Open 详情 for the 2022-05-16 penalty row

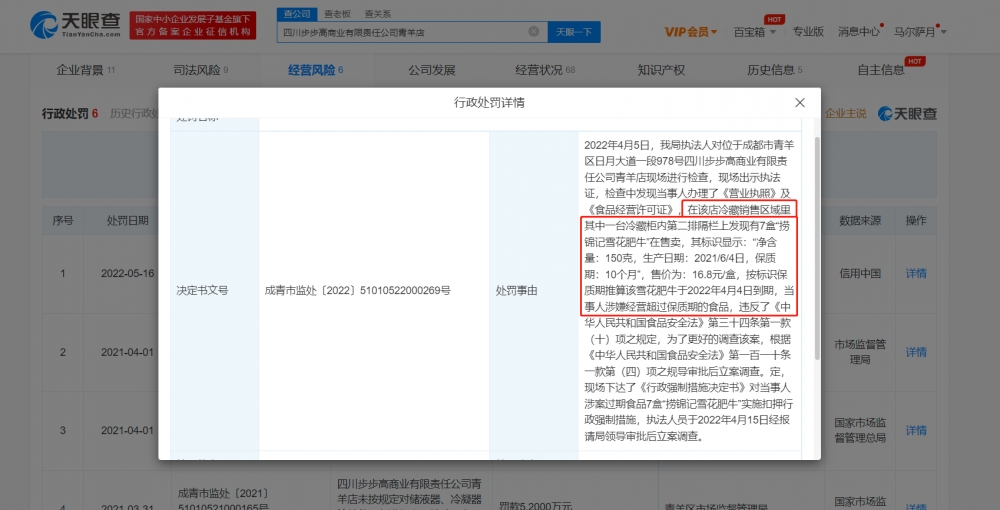[916, 273]
